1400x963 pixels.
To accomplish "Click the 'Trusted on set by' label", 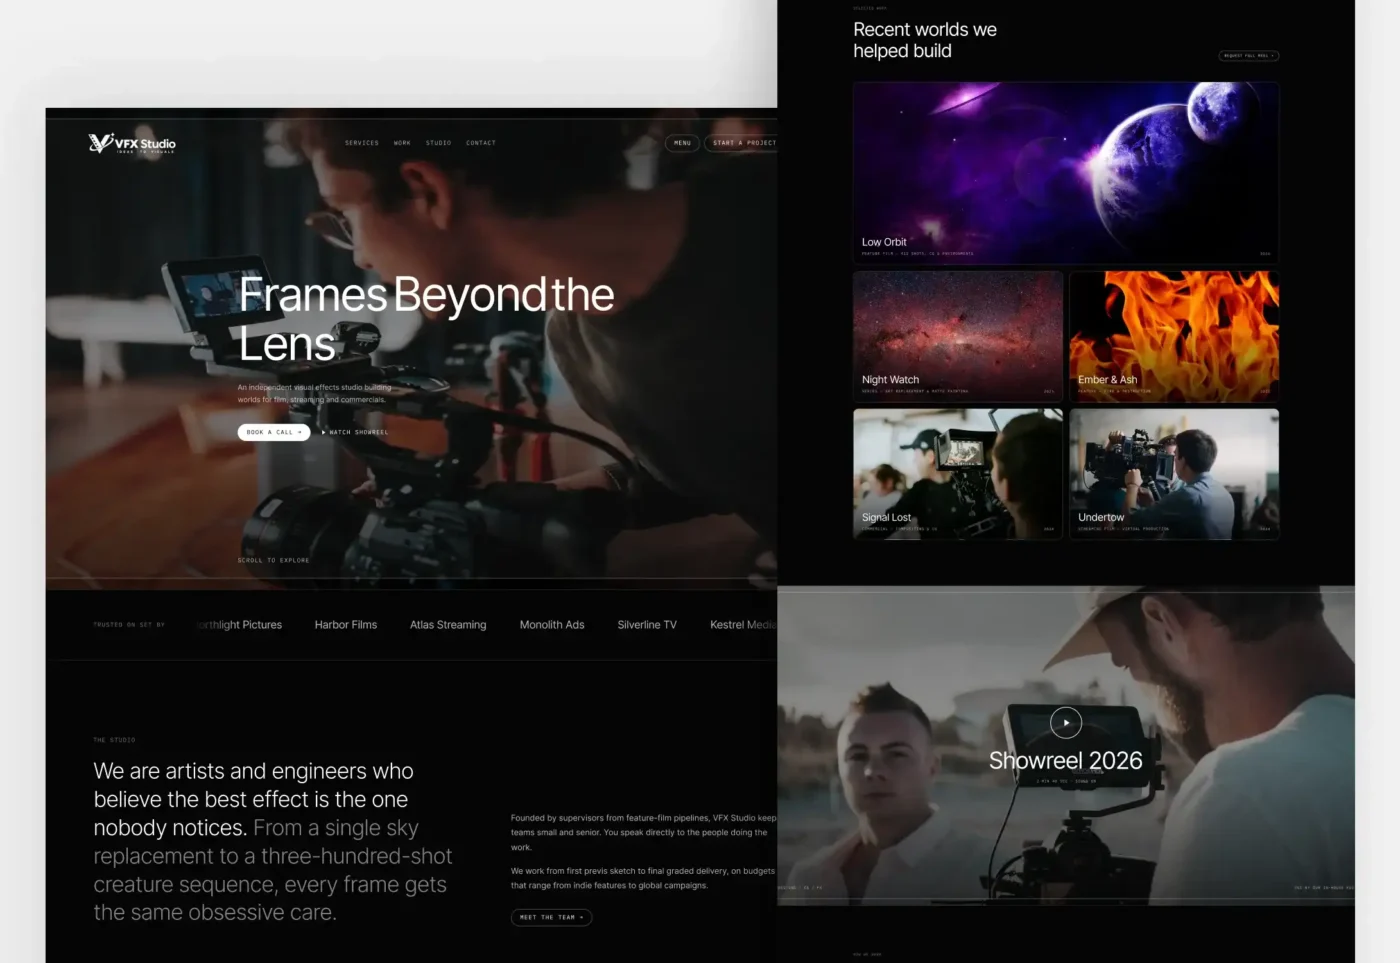I will pos(129,625).
